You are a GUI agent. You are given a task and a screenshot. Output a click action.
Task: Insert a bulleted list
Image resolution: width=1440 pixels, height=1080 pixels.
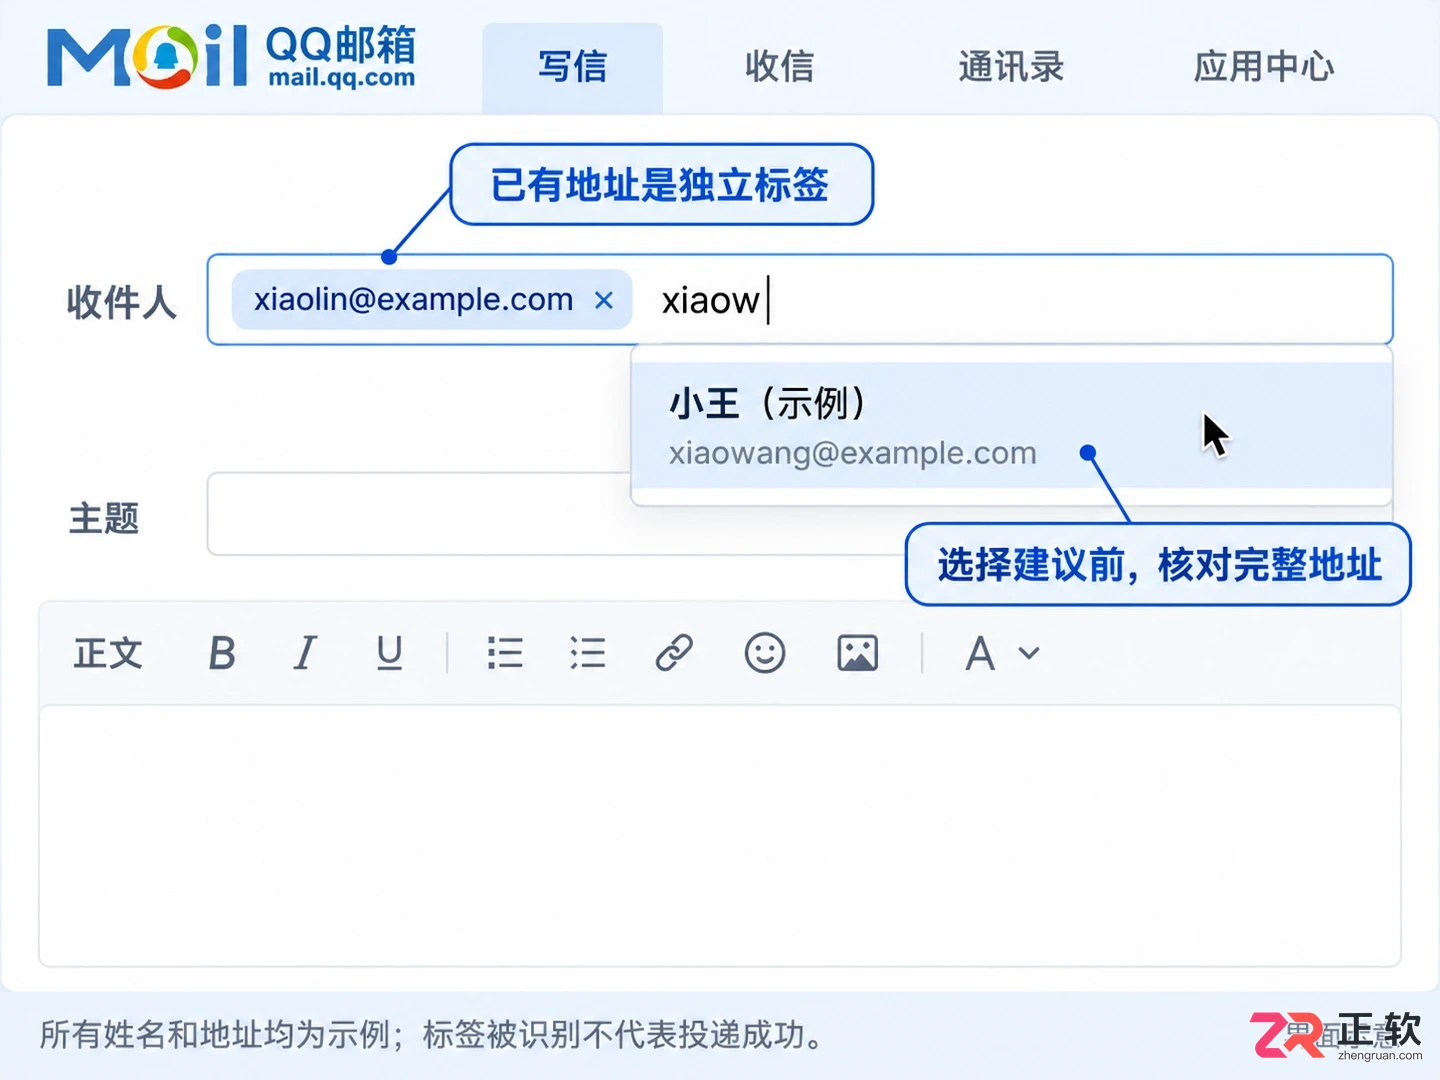(505, 654)
